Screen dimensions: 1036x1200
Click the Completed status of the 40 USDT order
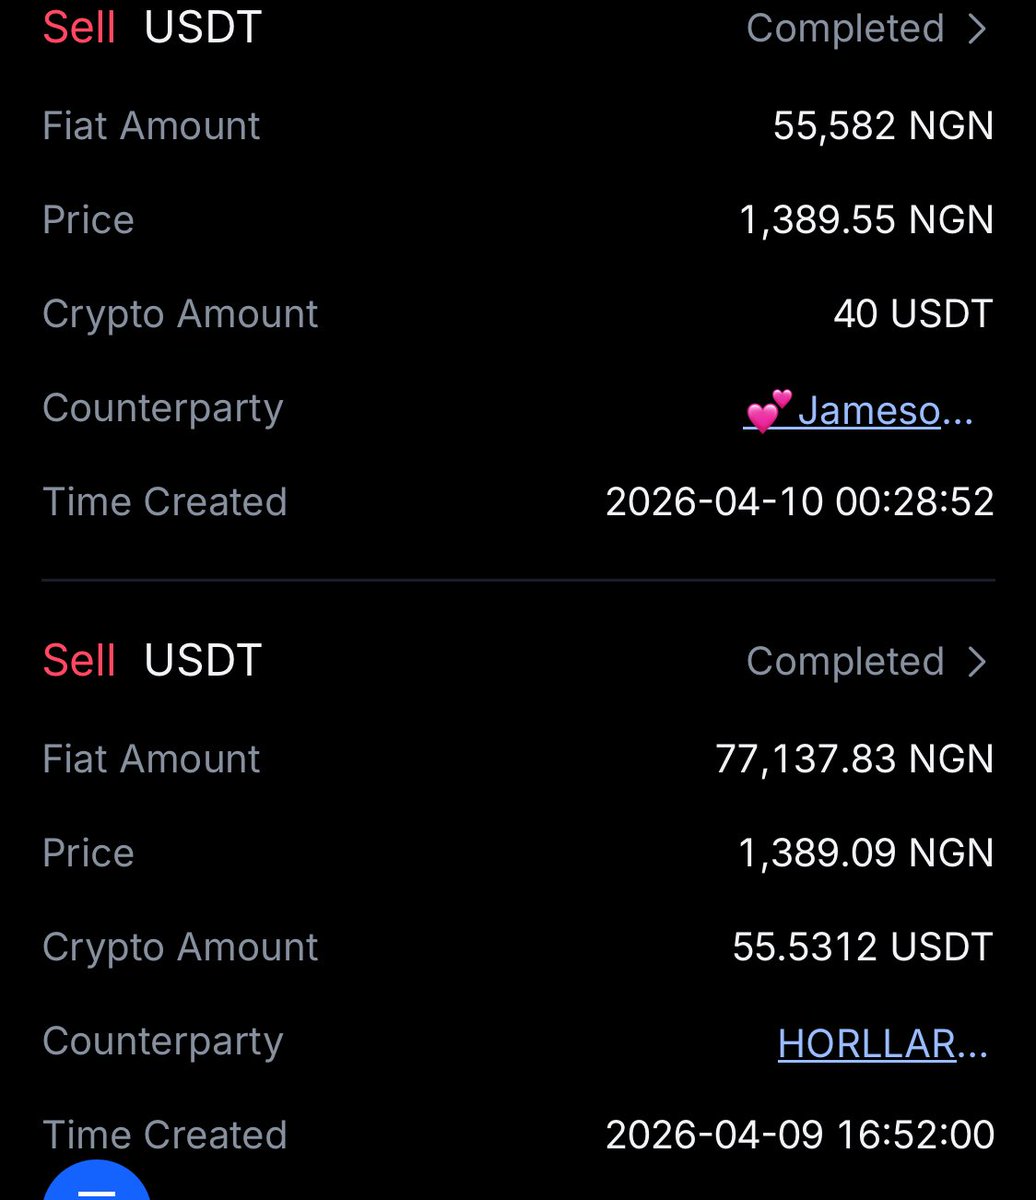[x=845, y=29]
